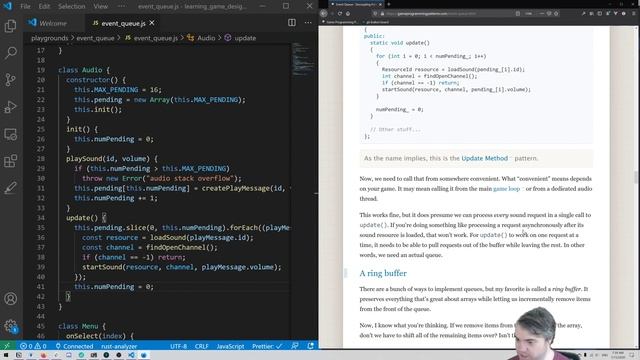Open the Search view in activity bar
This screenshot has height=360, width=640.
[x=10, y=52]
